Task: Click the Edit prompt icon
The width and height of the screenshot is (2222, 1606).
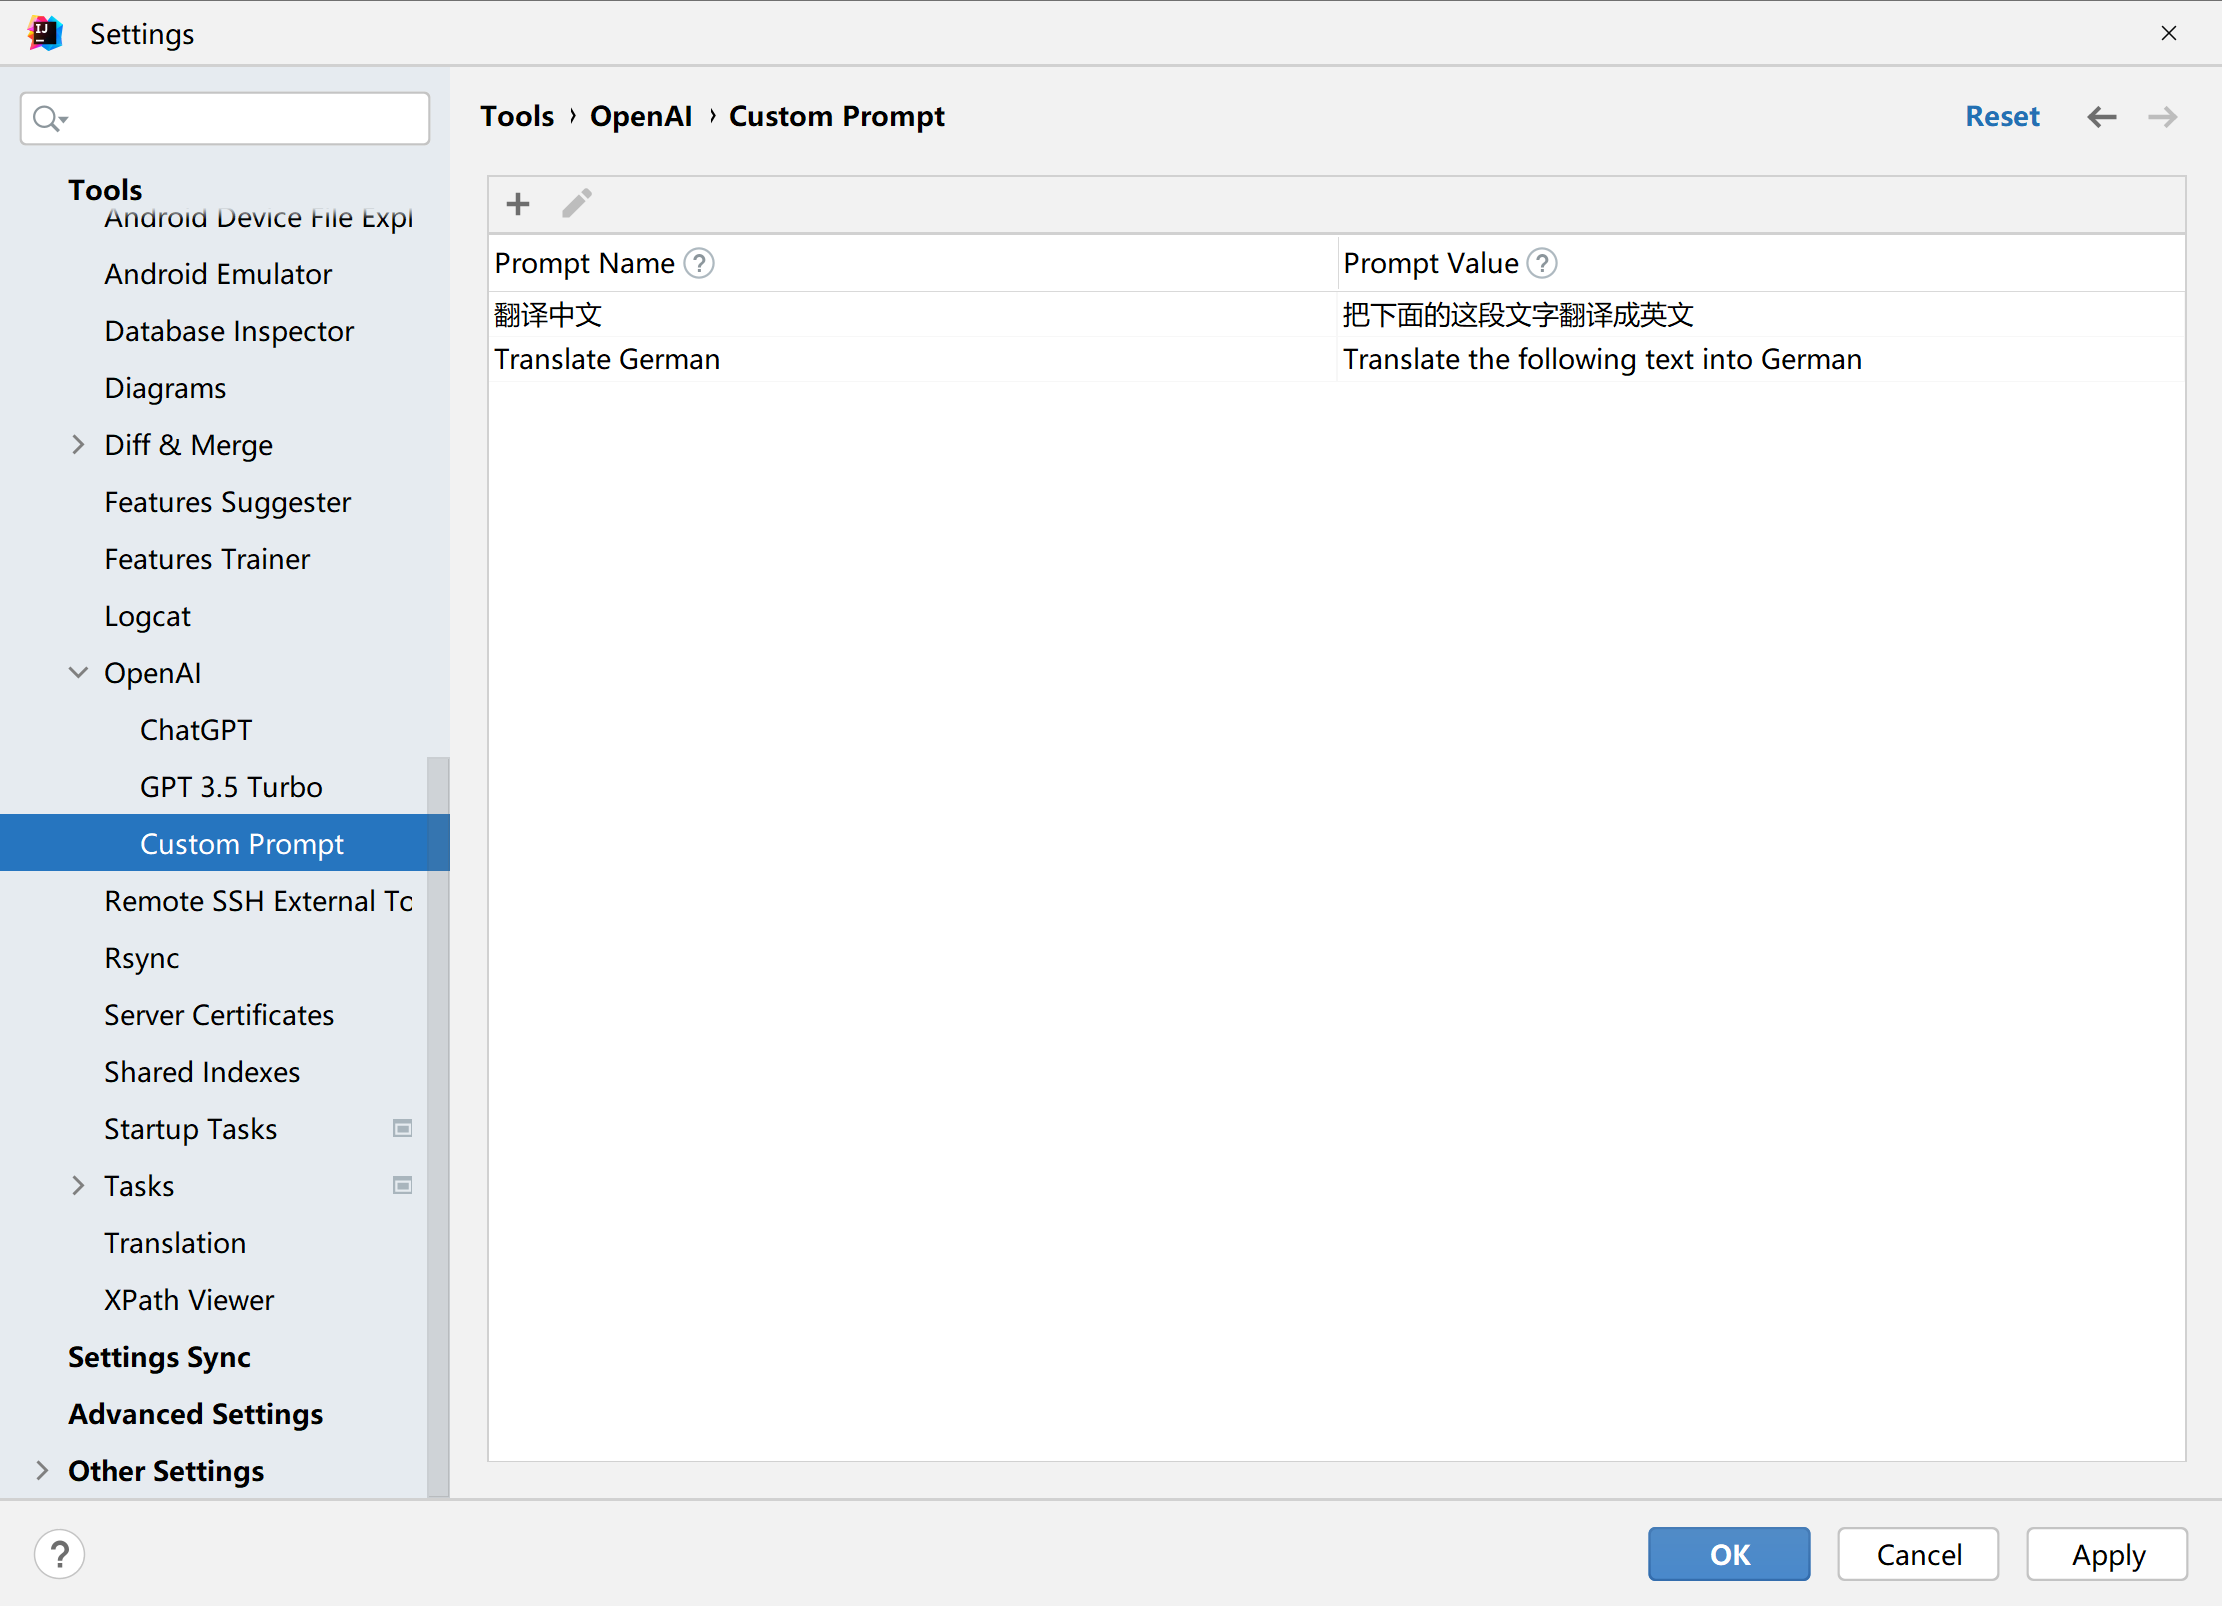Action: 578,204
